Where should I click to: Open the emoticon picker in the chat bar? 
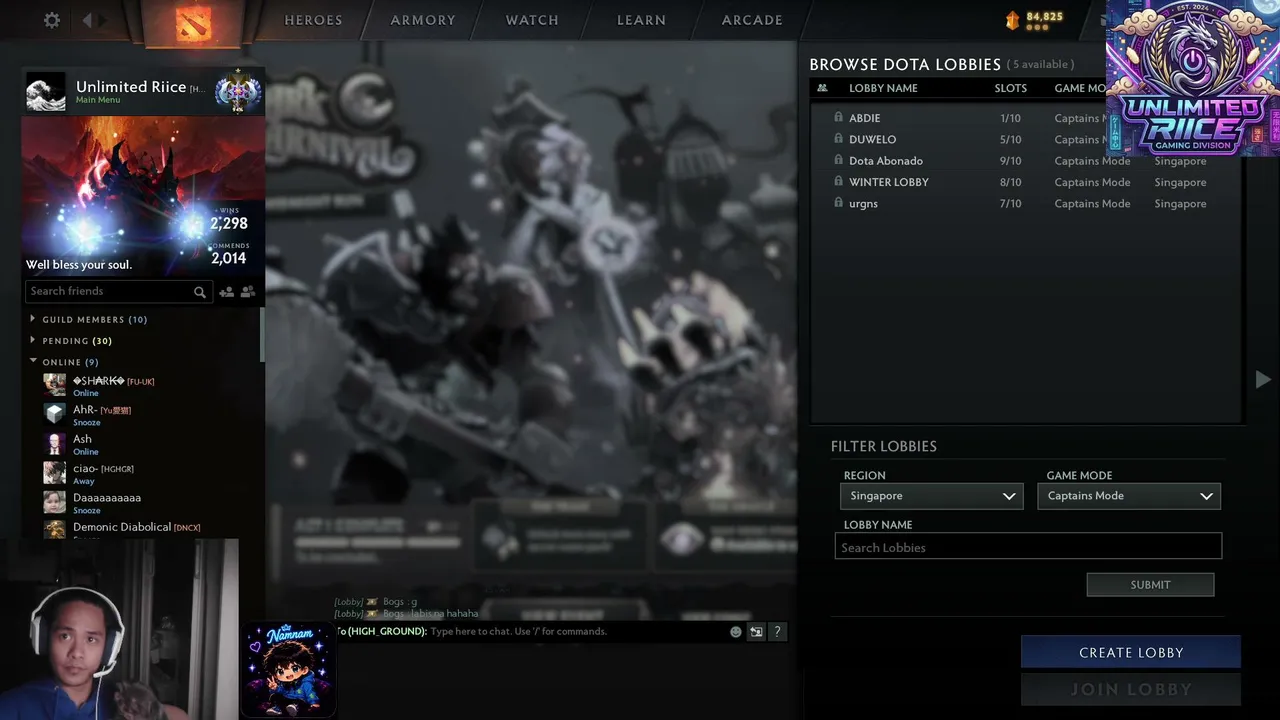coord(736,632)
